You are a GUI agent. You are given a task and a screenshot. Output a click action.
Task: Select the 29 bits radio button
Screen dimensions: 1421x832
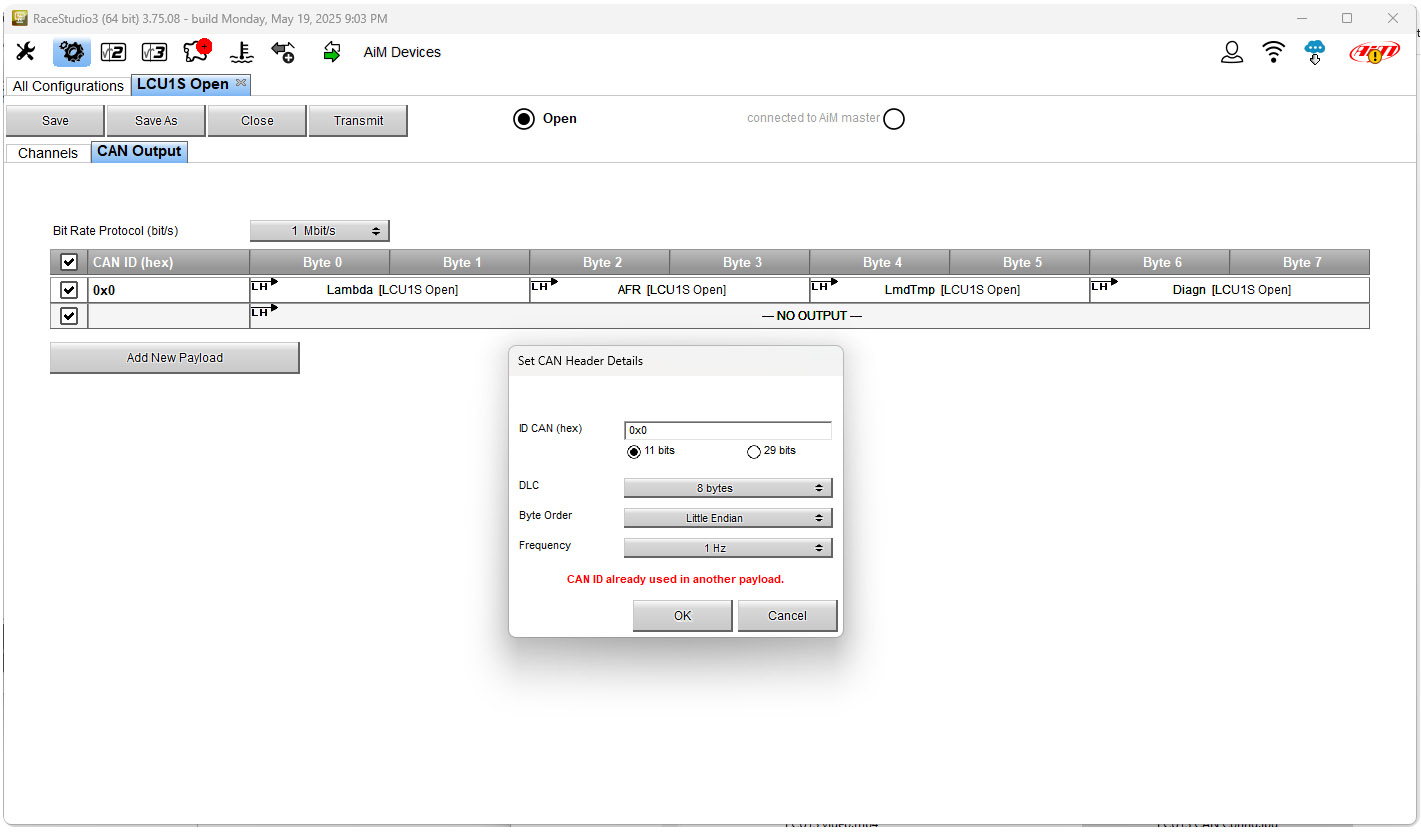[x=754, y=452]
